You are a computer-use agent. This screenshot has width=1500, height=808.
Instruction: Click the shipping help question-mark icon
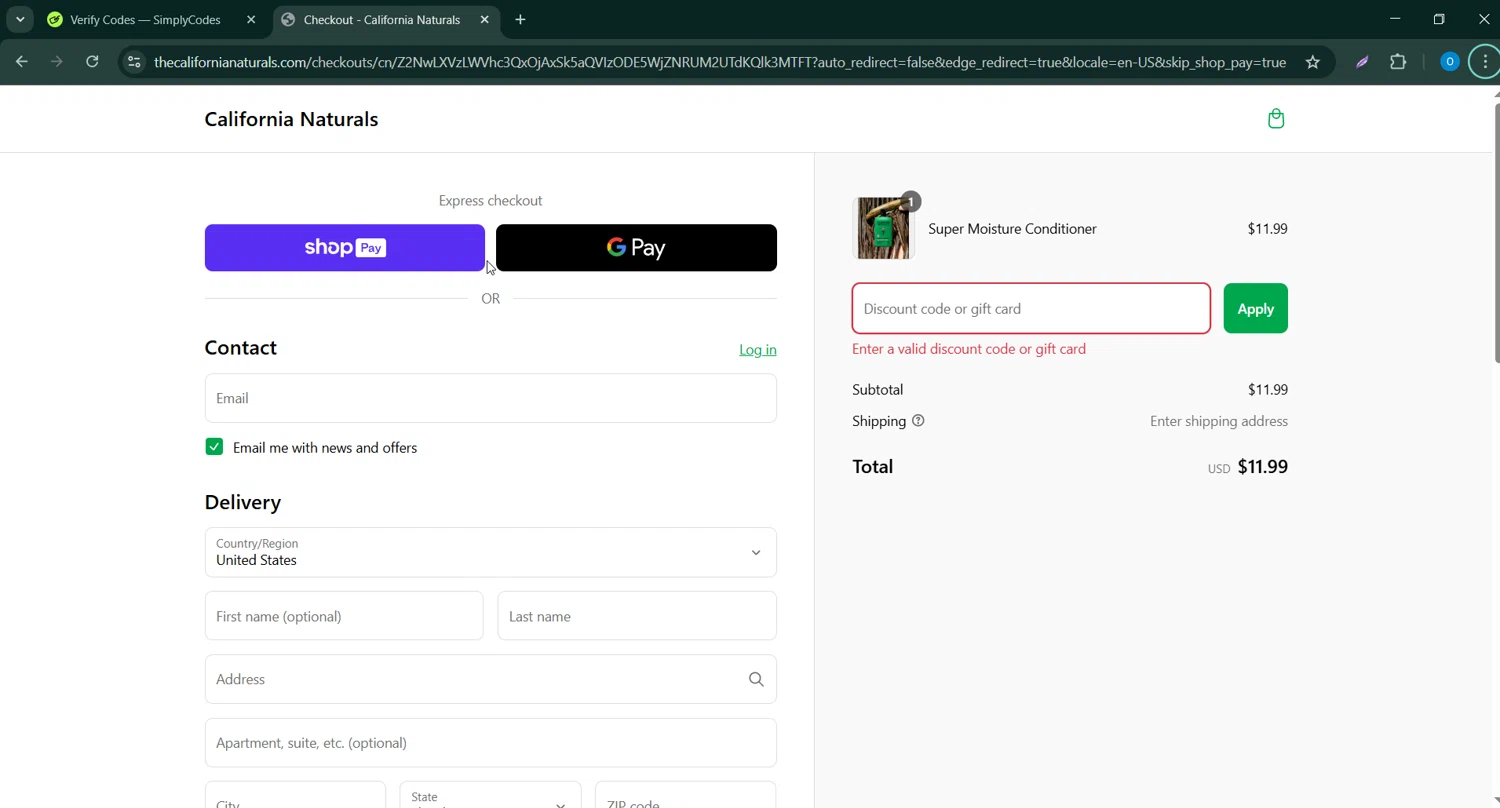coord(918,421)
